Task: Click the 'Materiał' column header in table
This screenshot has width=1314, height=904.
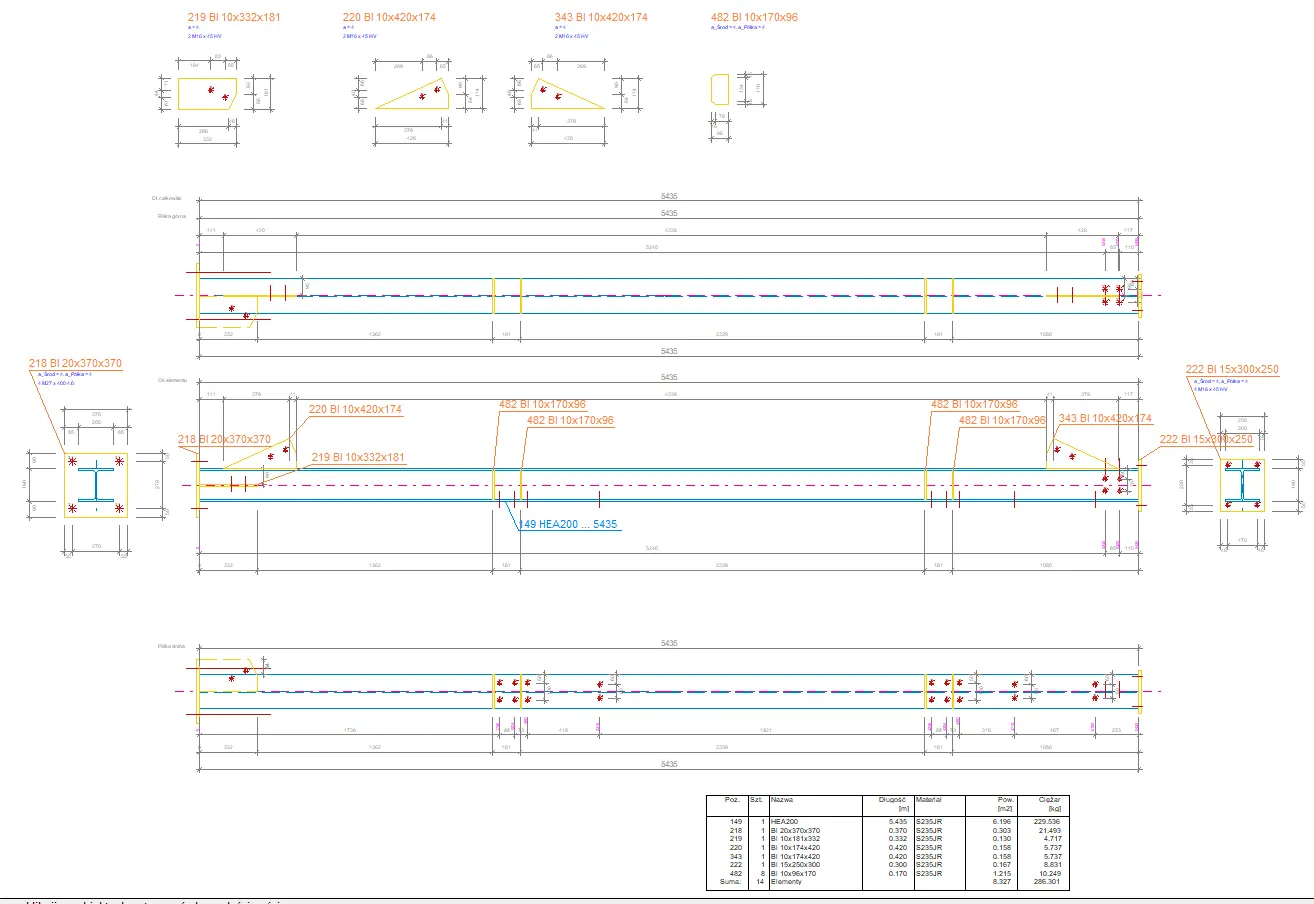Action: 928,800
